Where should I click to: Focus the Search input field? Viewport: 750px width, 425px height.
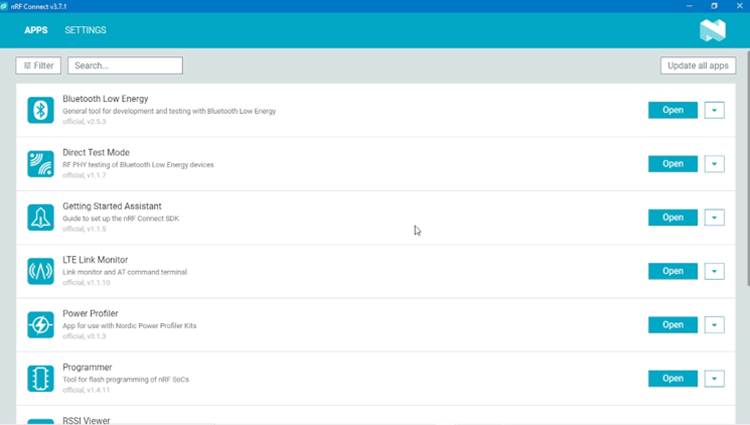pos(125,65)
